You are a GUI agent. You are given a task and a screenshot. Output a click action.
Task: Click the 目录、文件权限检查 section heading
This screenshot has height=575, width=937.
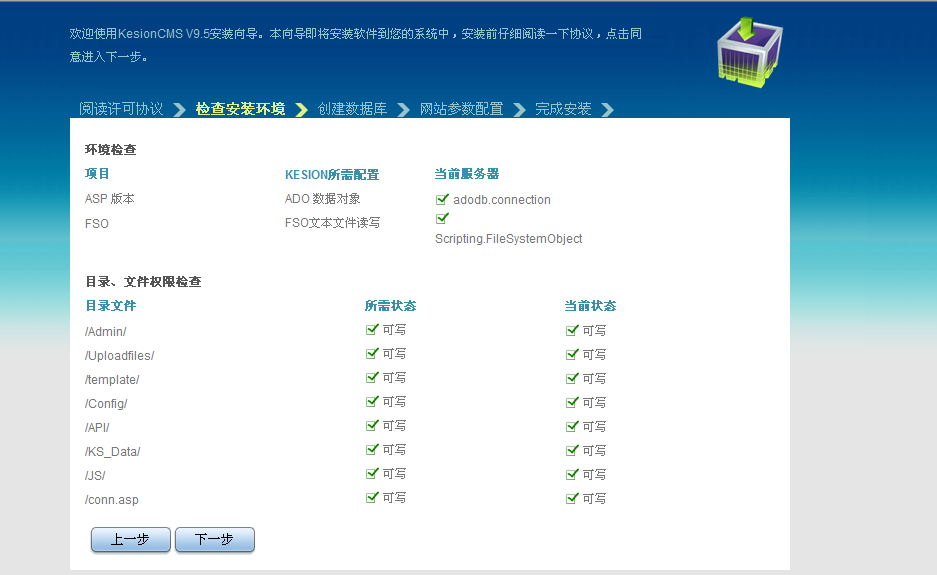coord(143,282)
